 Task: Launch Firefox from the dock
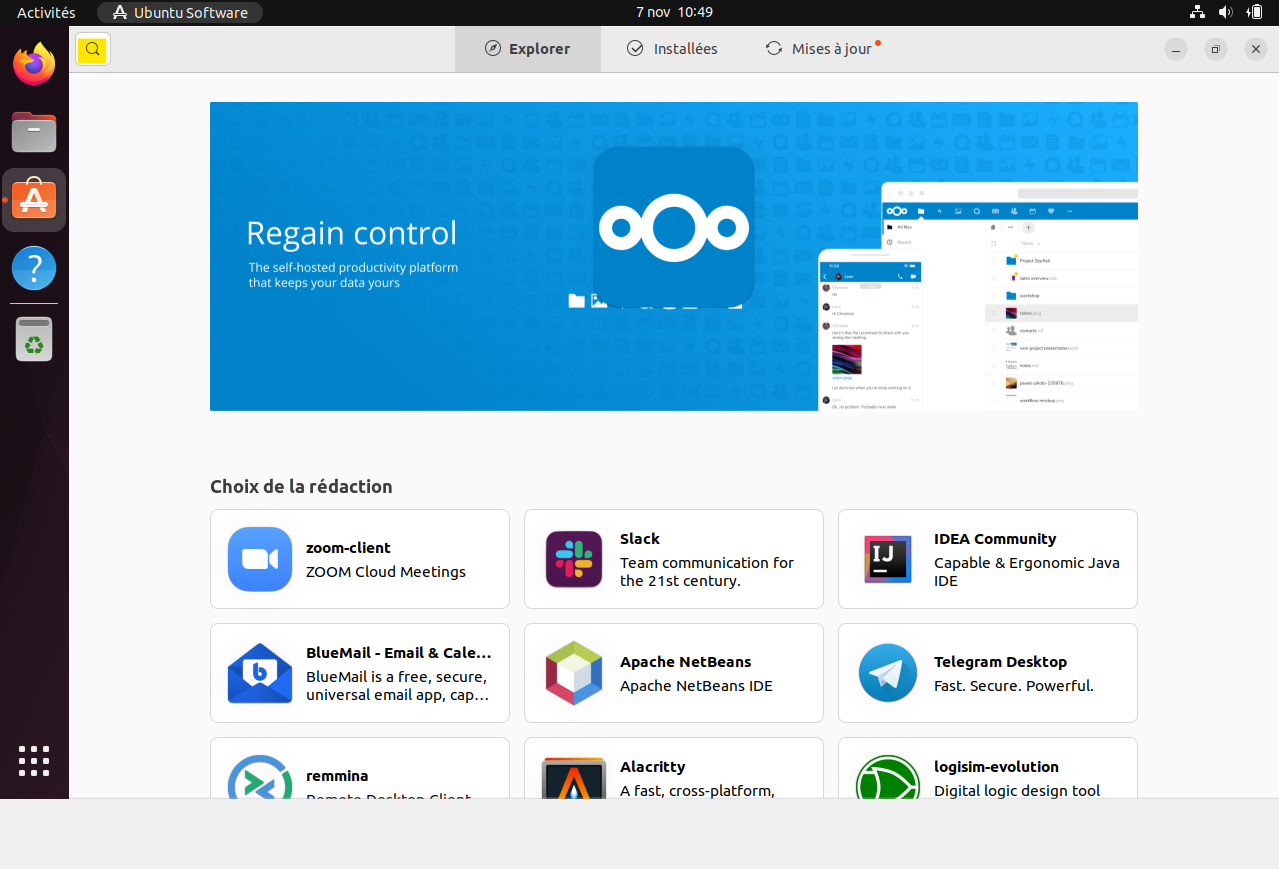tap(34, 65)
